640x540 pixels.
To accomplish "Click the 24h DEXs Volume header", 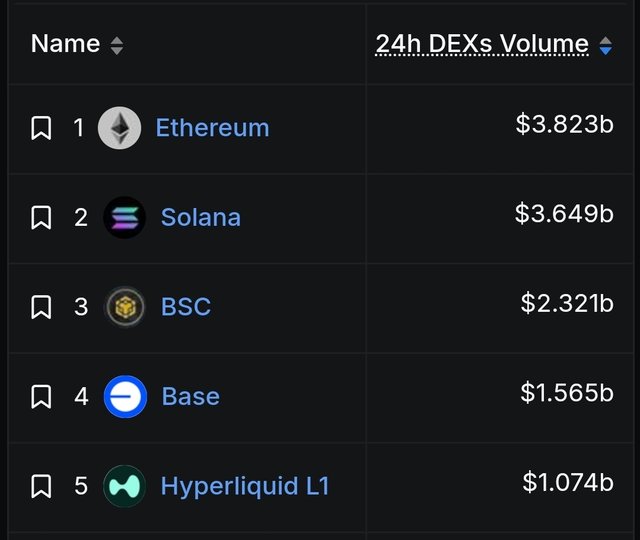I will click(x=482, y=44).
